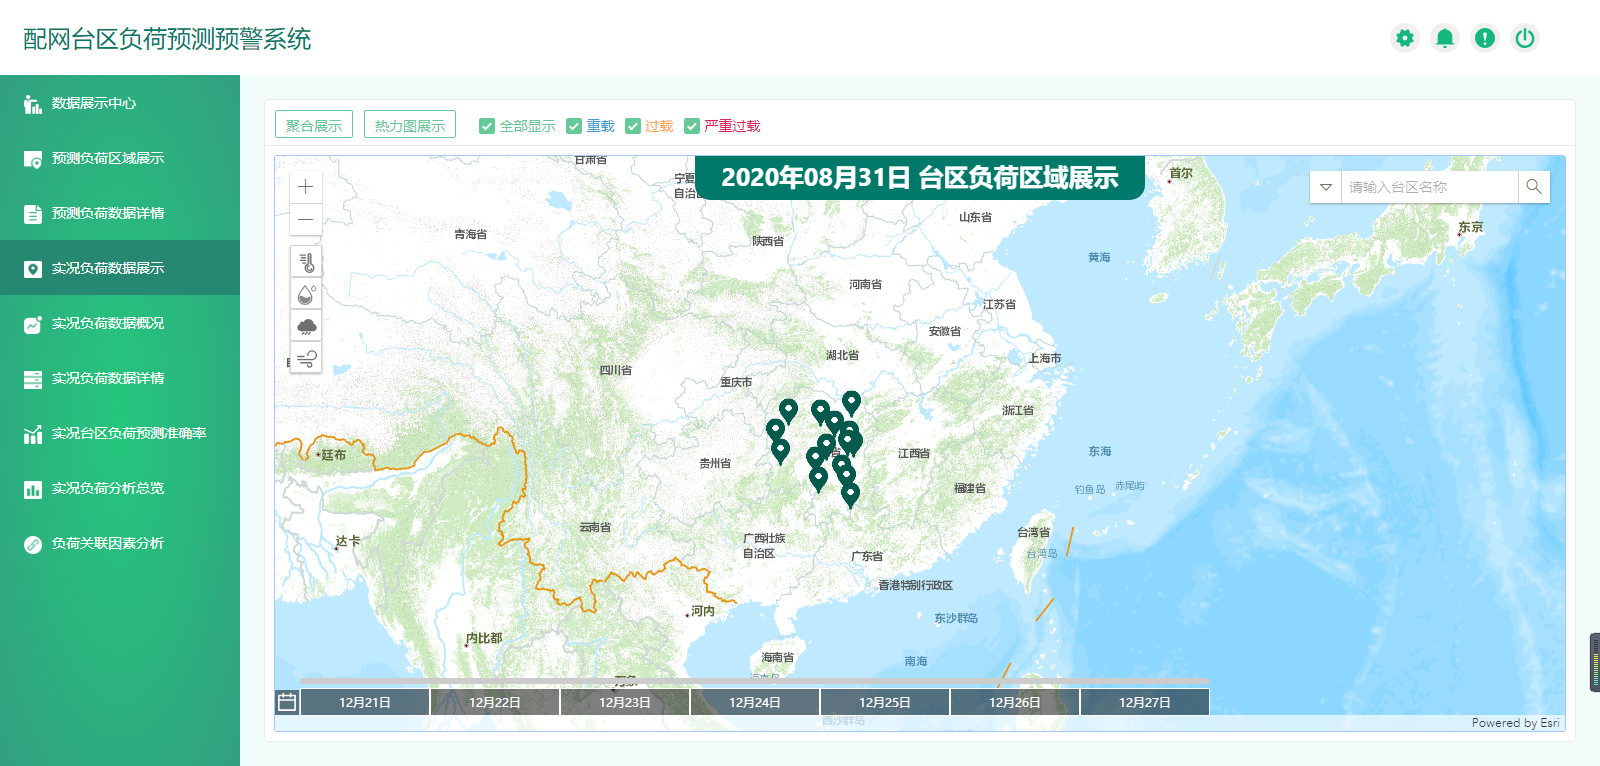The height and width of the screenshot is (766, 1600).
Task: Click the power logout icon
Action: (1525, 38)
